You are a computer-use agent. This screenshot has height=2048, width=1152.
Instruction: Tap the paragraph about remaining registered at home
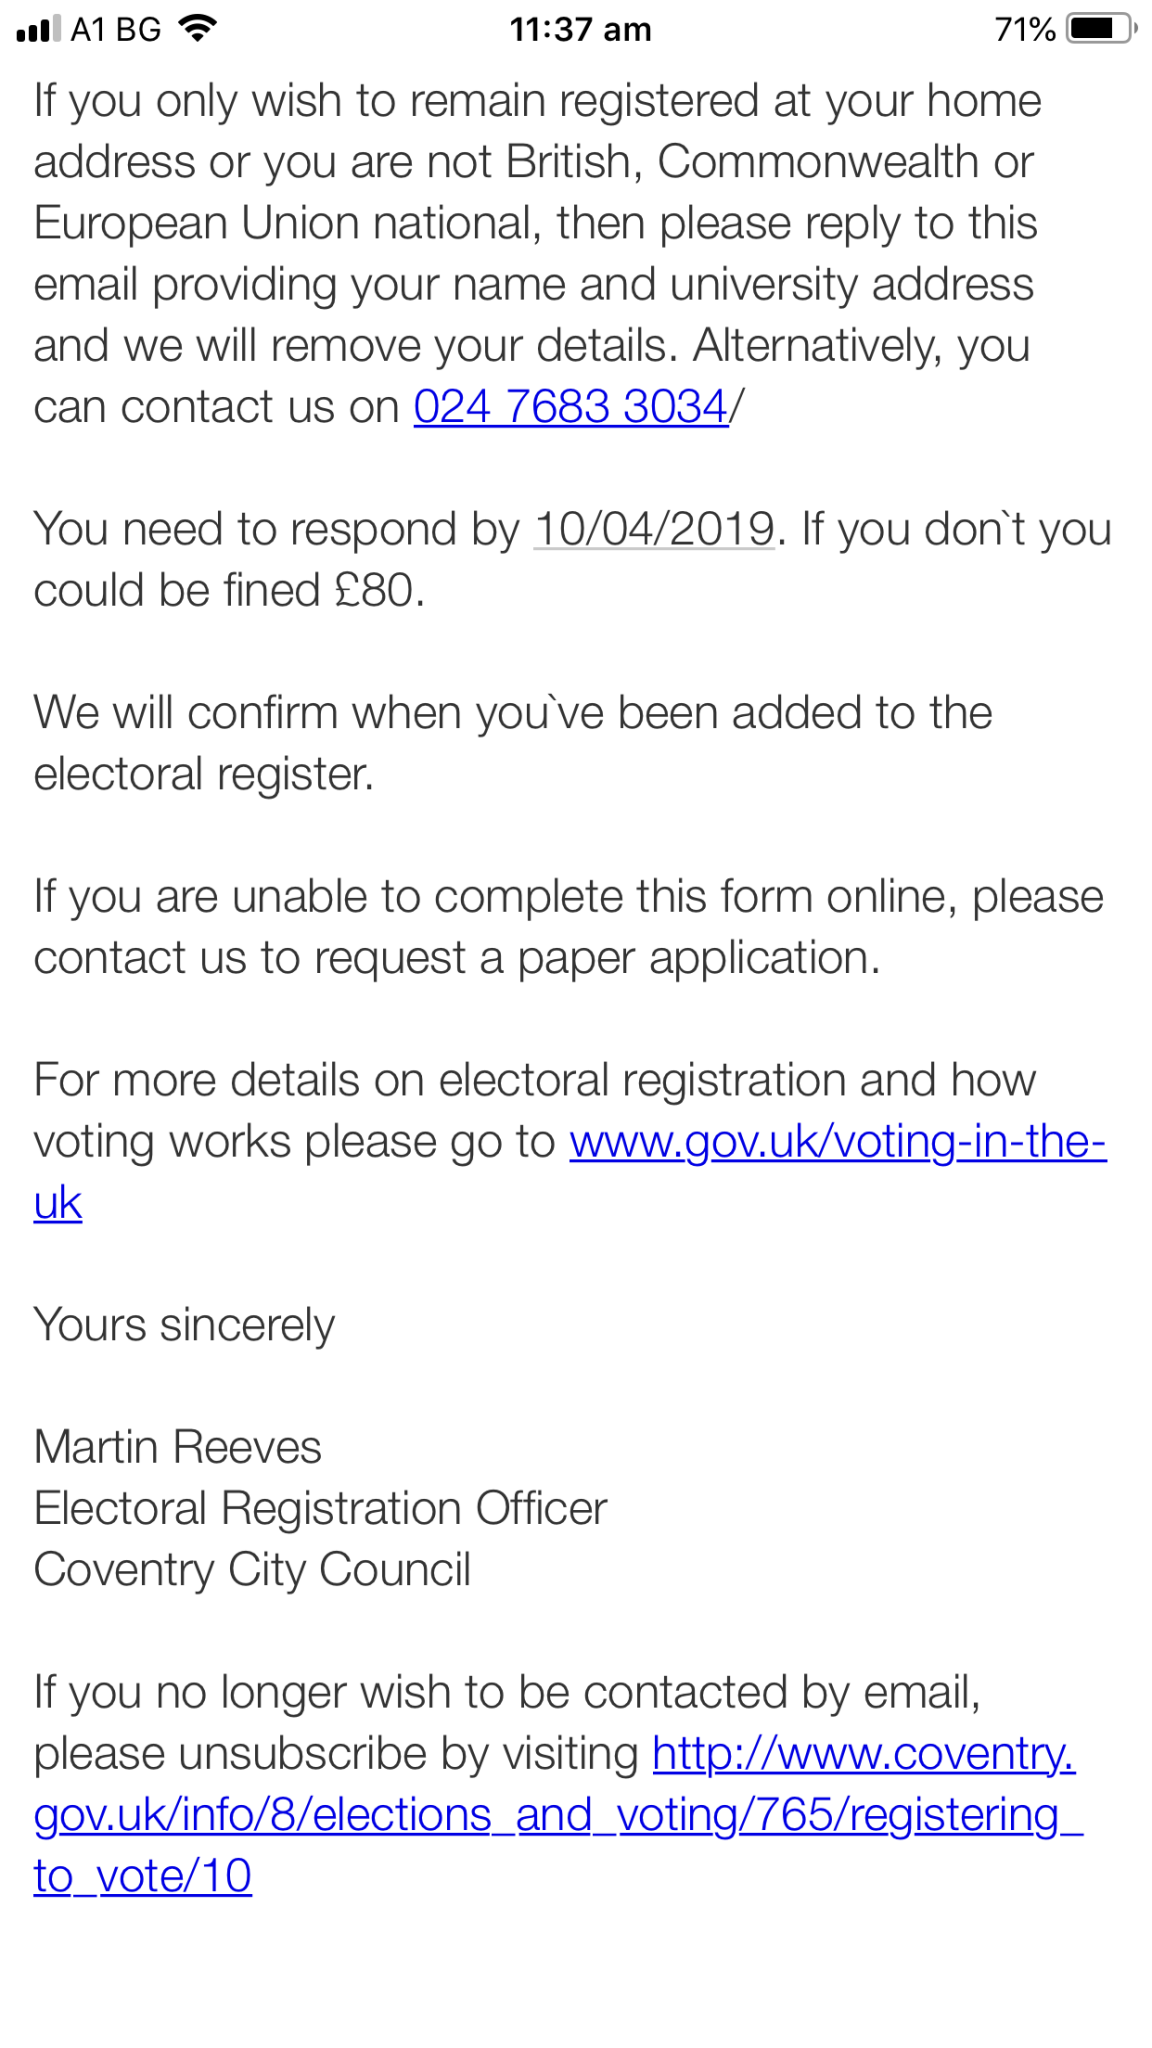537,223
